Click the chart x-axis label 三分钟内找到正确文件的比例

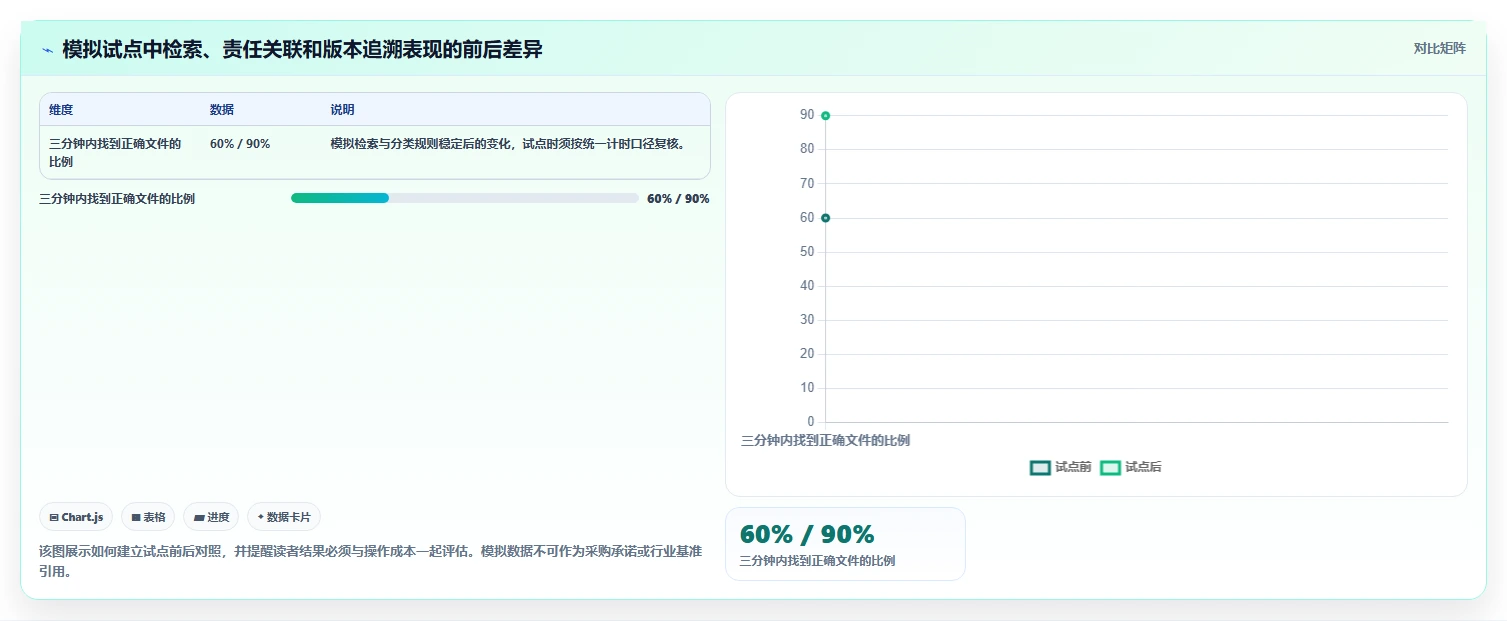coord(825,440)
